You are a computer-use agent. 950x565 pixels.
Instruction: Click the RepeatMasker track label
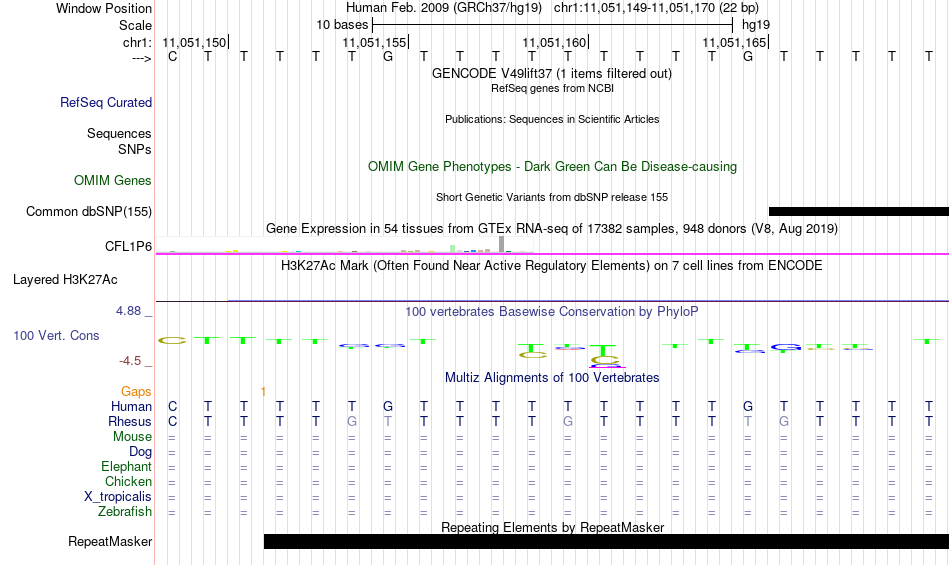[x=110, y=541]
